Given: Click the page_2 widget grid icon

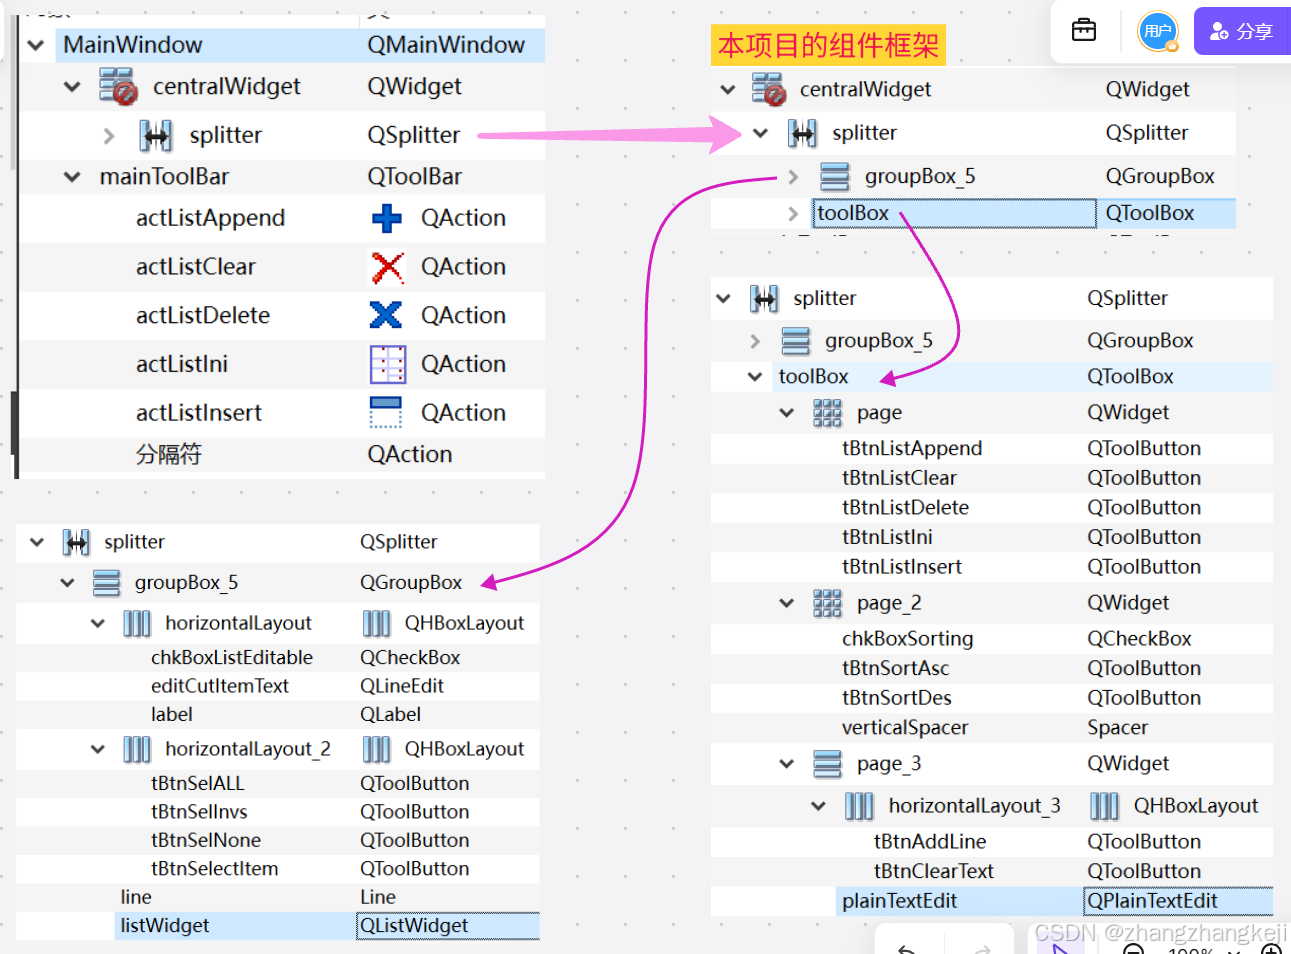Looking at the screenshot, I should [x=827, y=603].
